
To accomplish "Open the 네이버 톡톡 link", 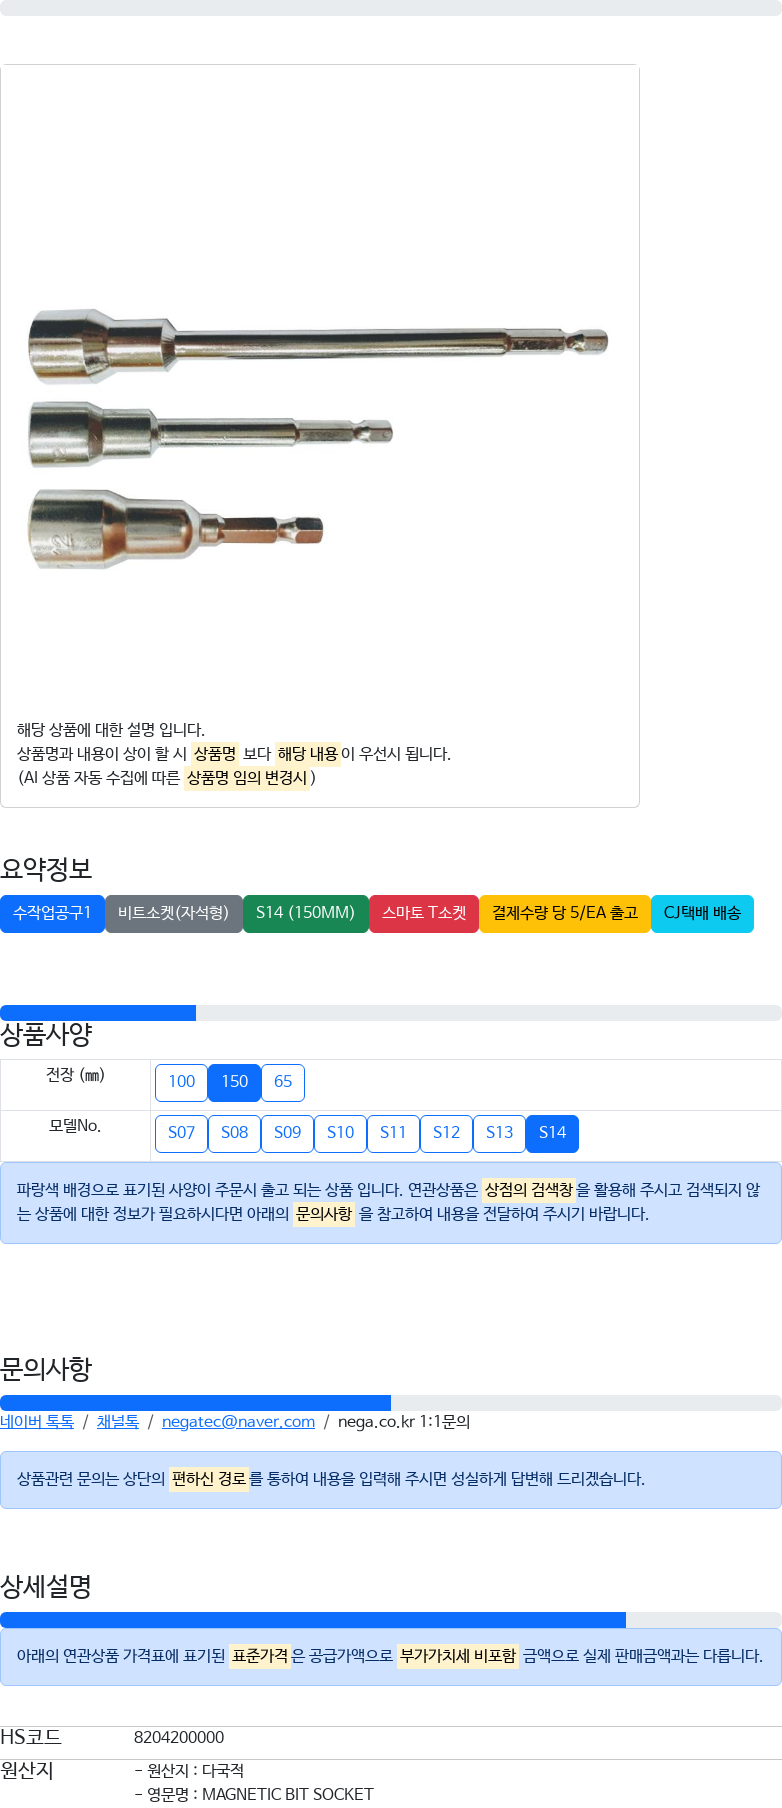I will point(37,1422).
